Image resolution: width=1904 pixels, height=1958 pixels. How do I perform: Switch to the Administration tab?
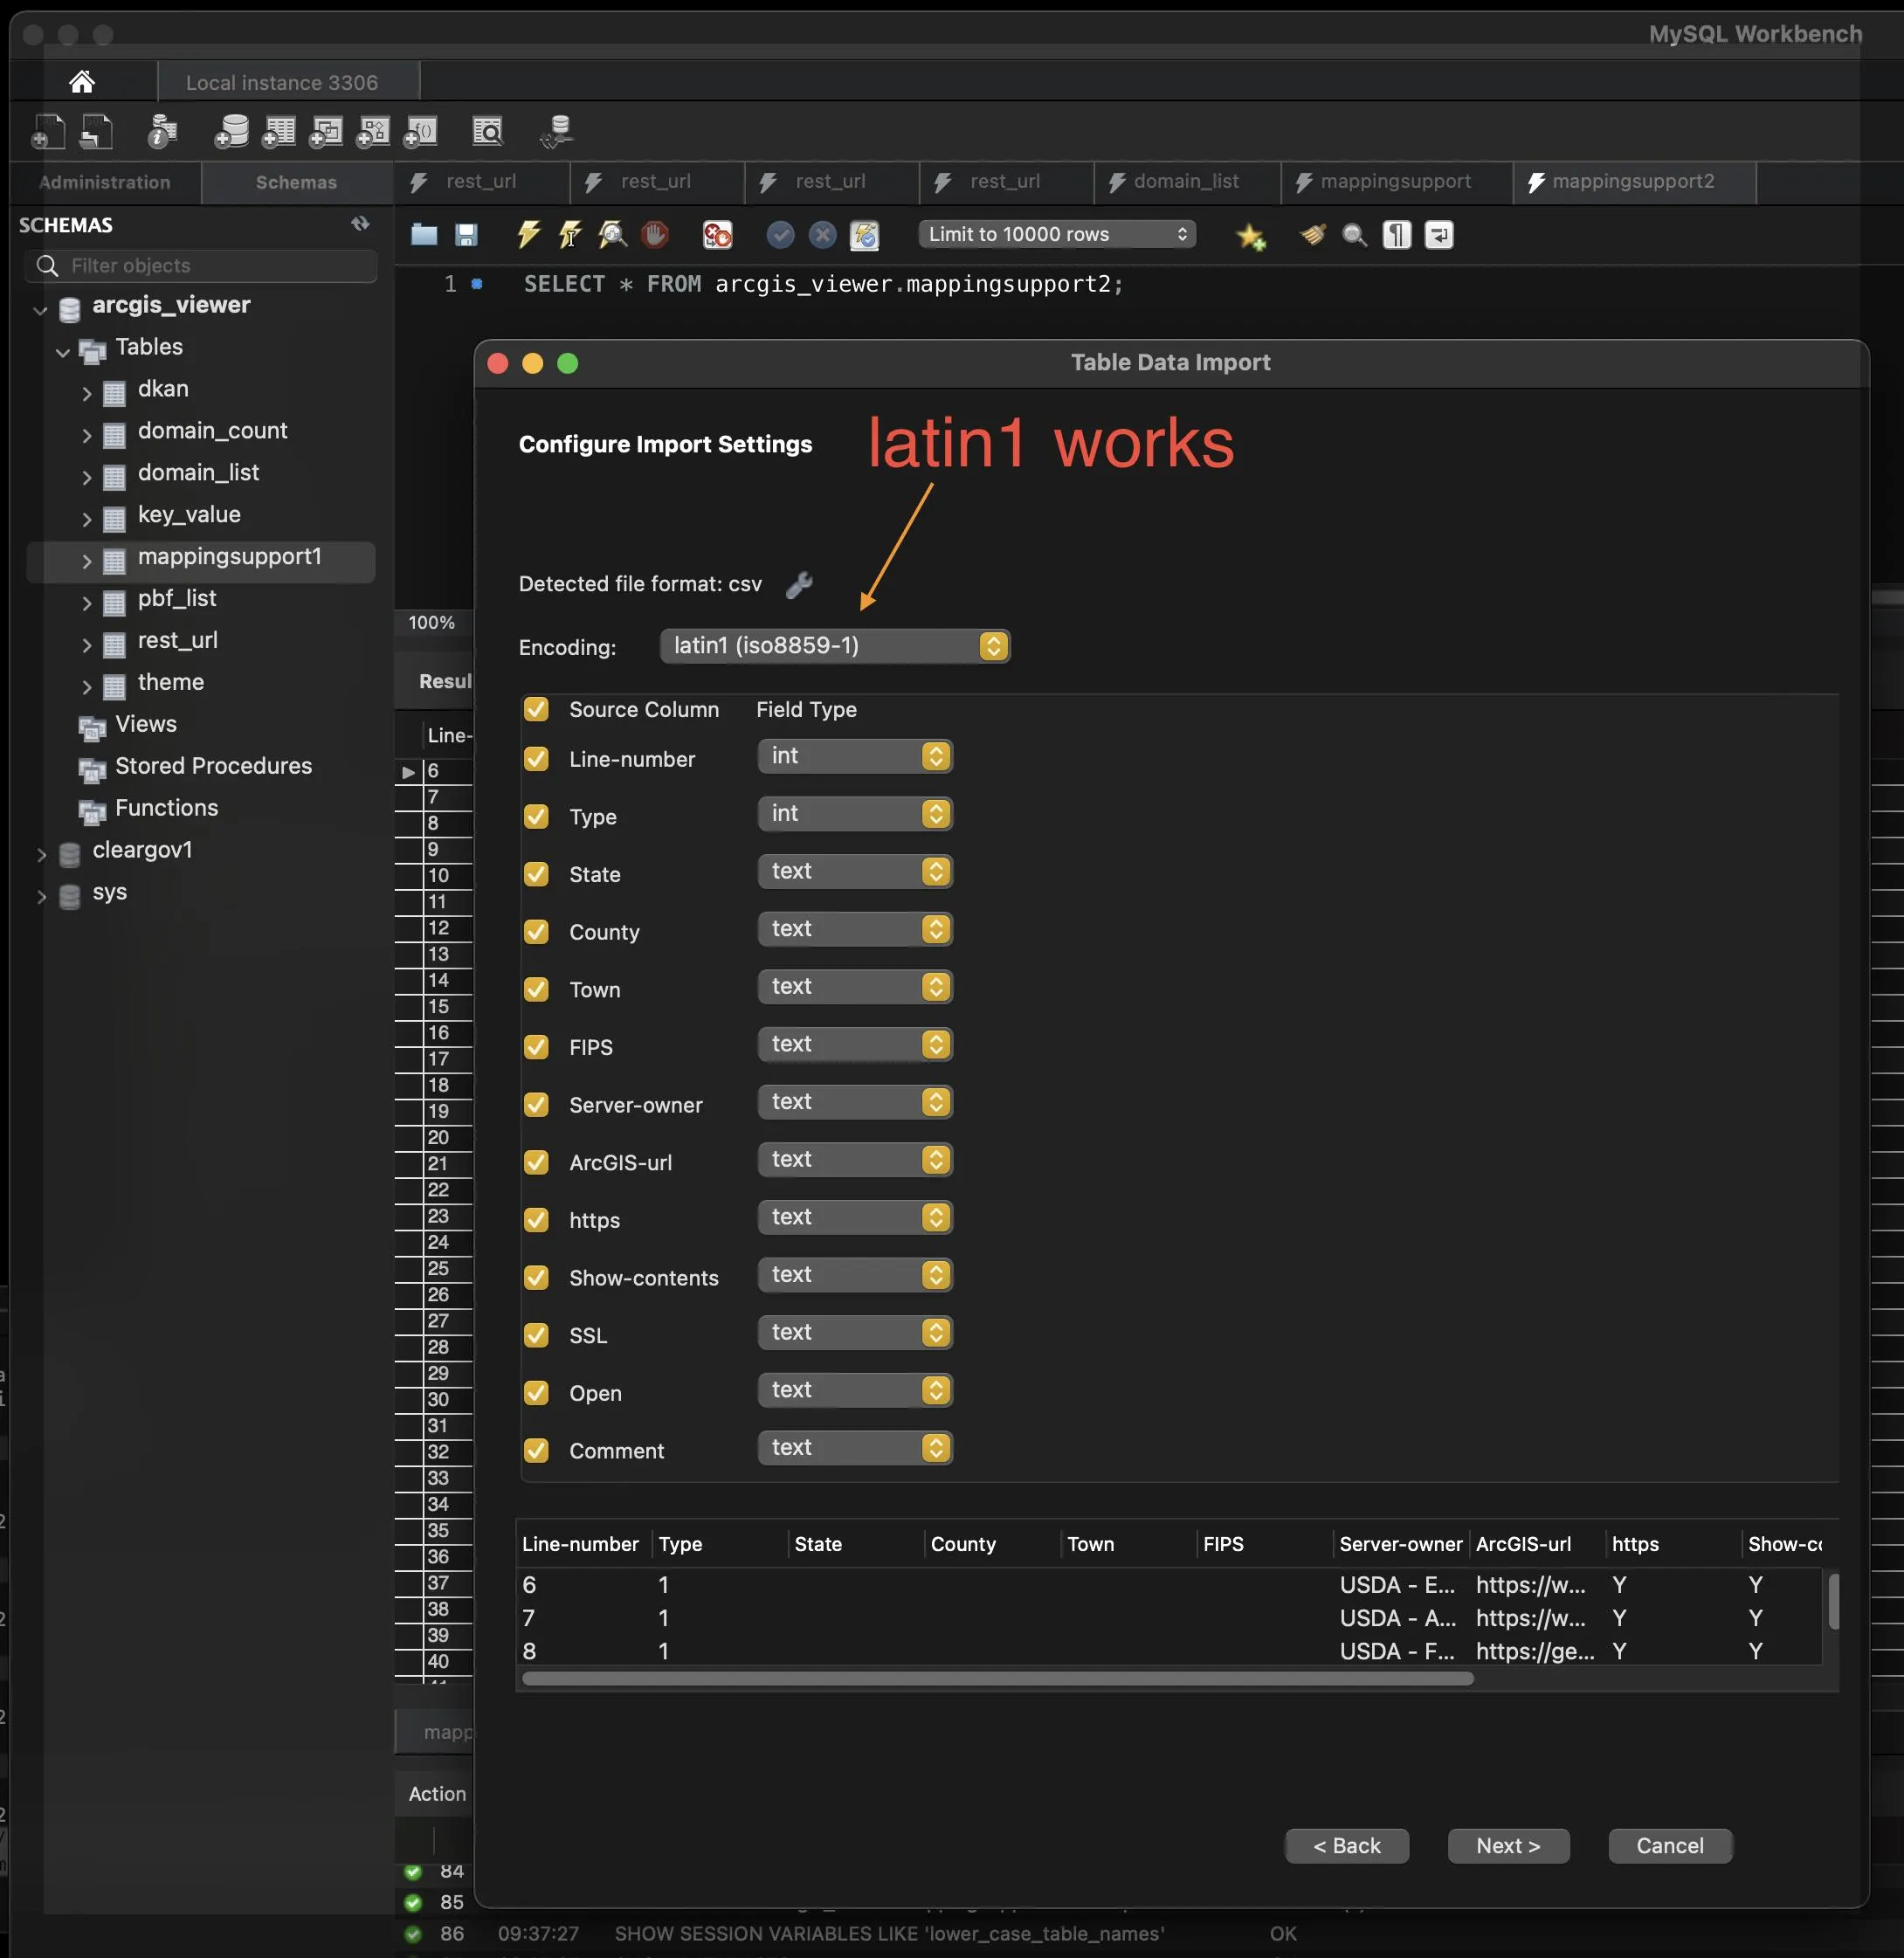(x=105, y=183)
